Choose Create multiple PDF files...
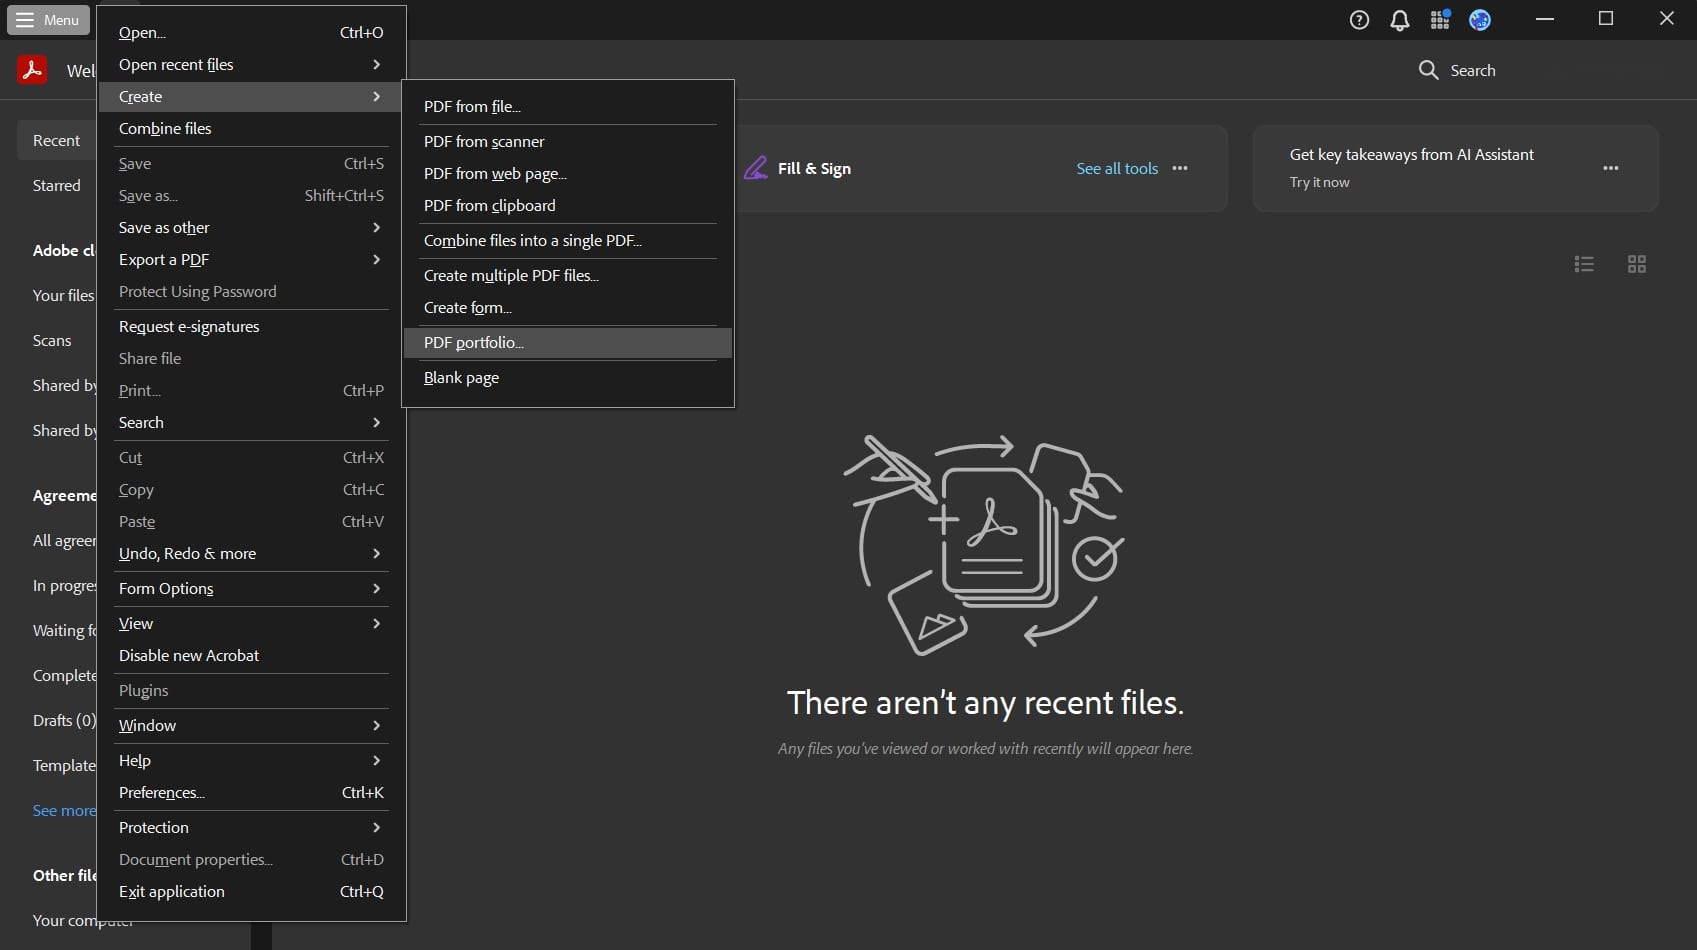This screenshot has height=950, width=1697. tap(568, 275)
